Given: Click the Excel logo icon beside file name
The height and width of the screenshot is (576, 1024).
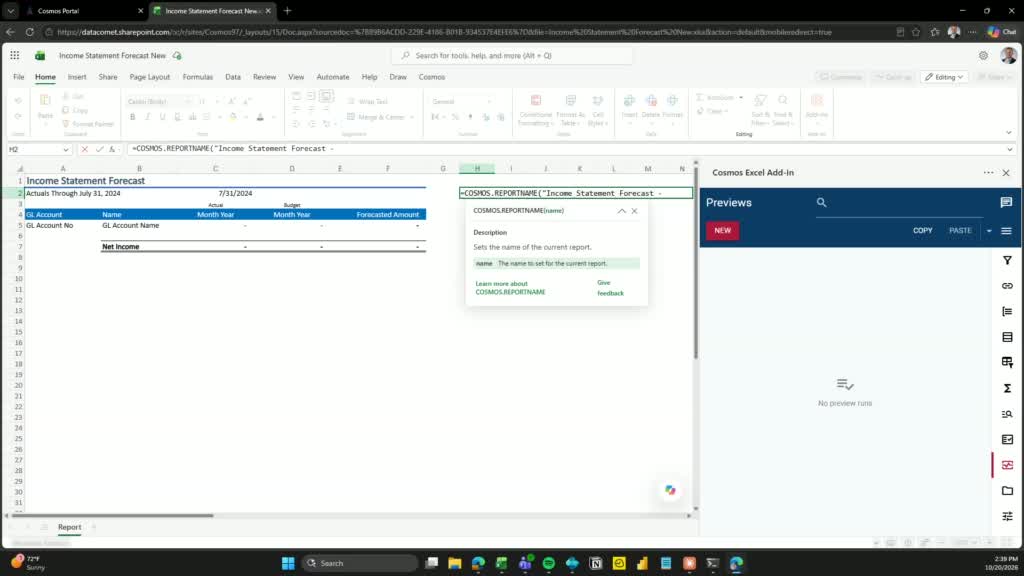Looking at the screenshot, I should click(x=40, y=56).
